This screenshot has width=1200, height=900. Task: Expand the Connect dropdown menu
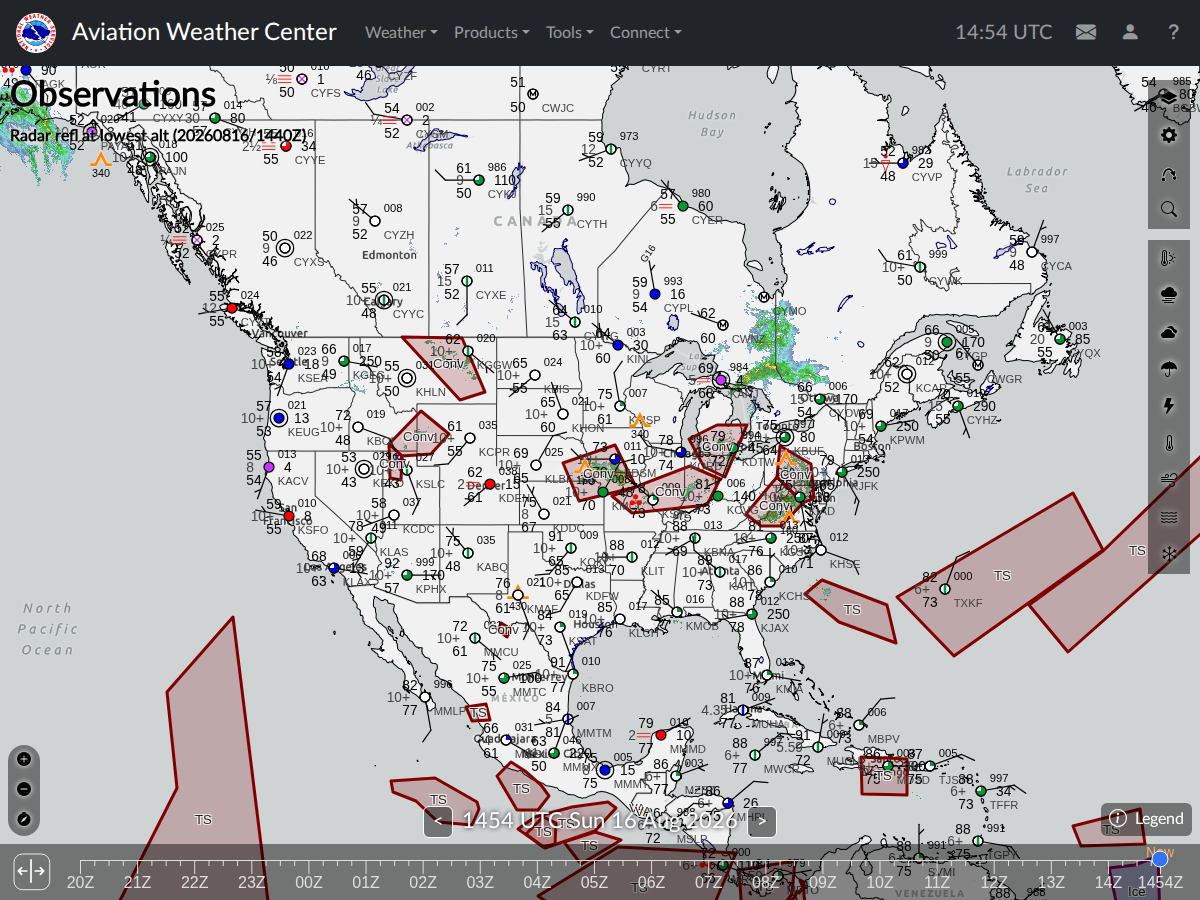coord(645,32)
